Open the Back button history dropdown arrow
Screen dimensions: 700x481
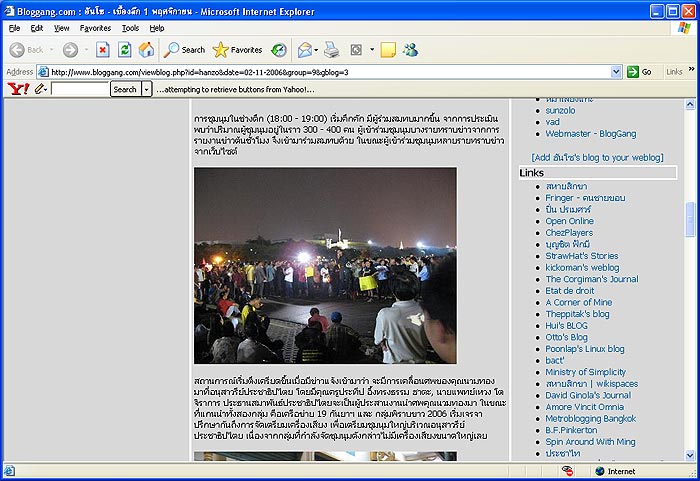click(51, 50)
